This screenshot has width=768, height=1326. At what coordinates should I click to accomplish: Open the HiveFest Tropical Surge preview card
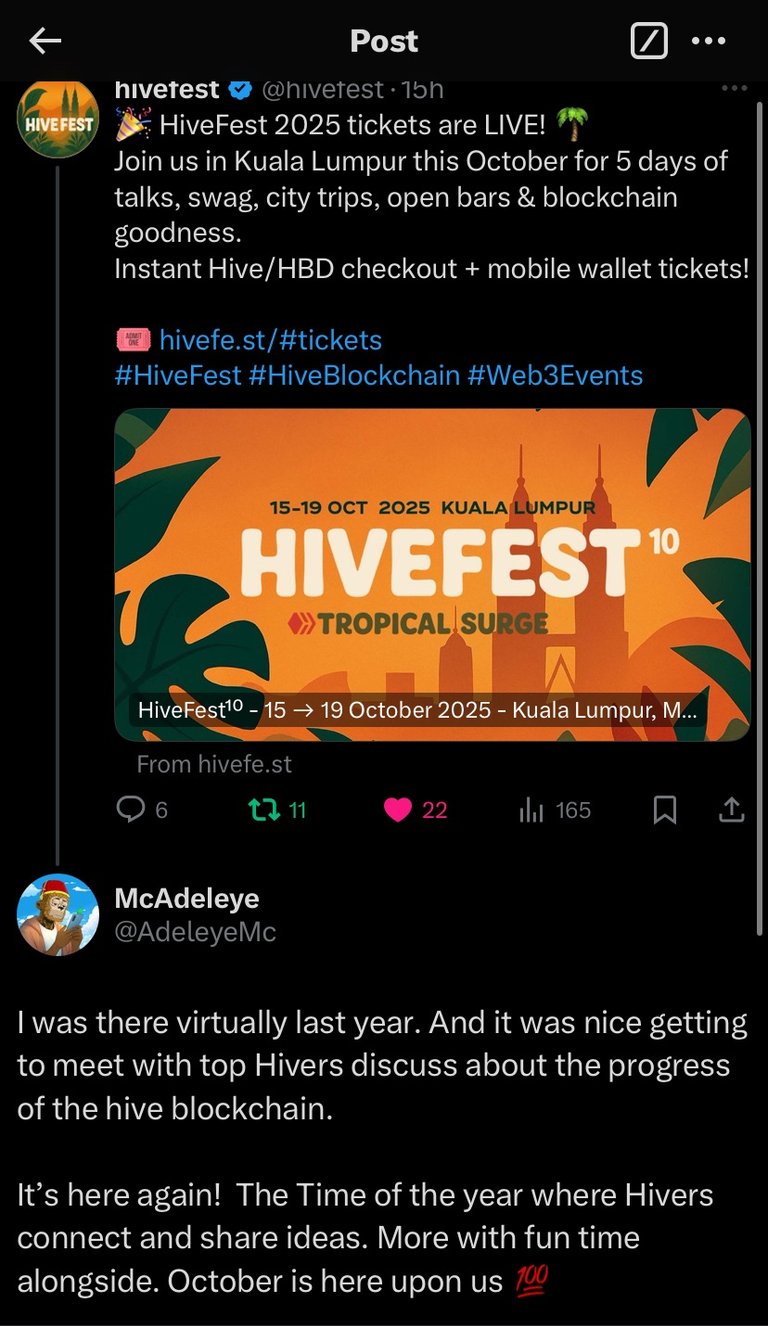[x=432, y=575]
